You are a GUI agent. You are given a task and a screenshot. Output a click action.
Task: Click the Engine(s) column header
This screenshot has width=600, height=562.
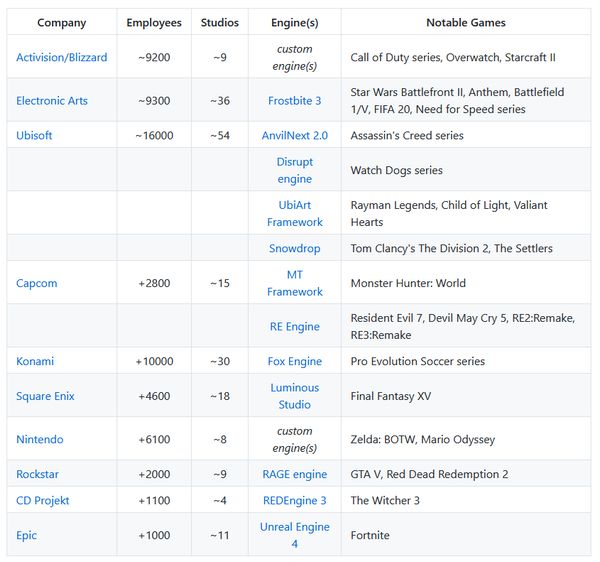point(295,23)
